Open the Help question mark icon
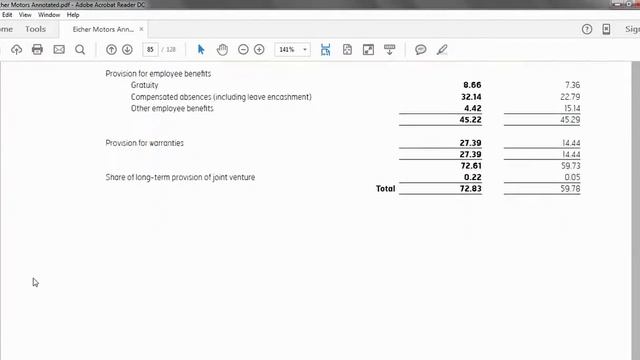This screenshot has width=640, height=360. point(587,29)
